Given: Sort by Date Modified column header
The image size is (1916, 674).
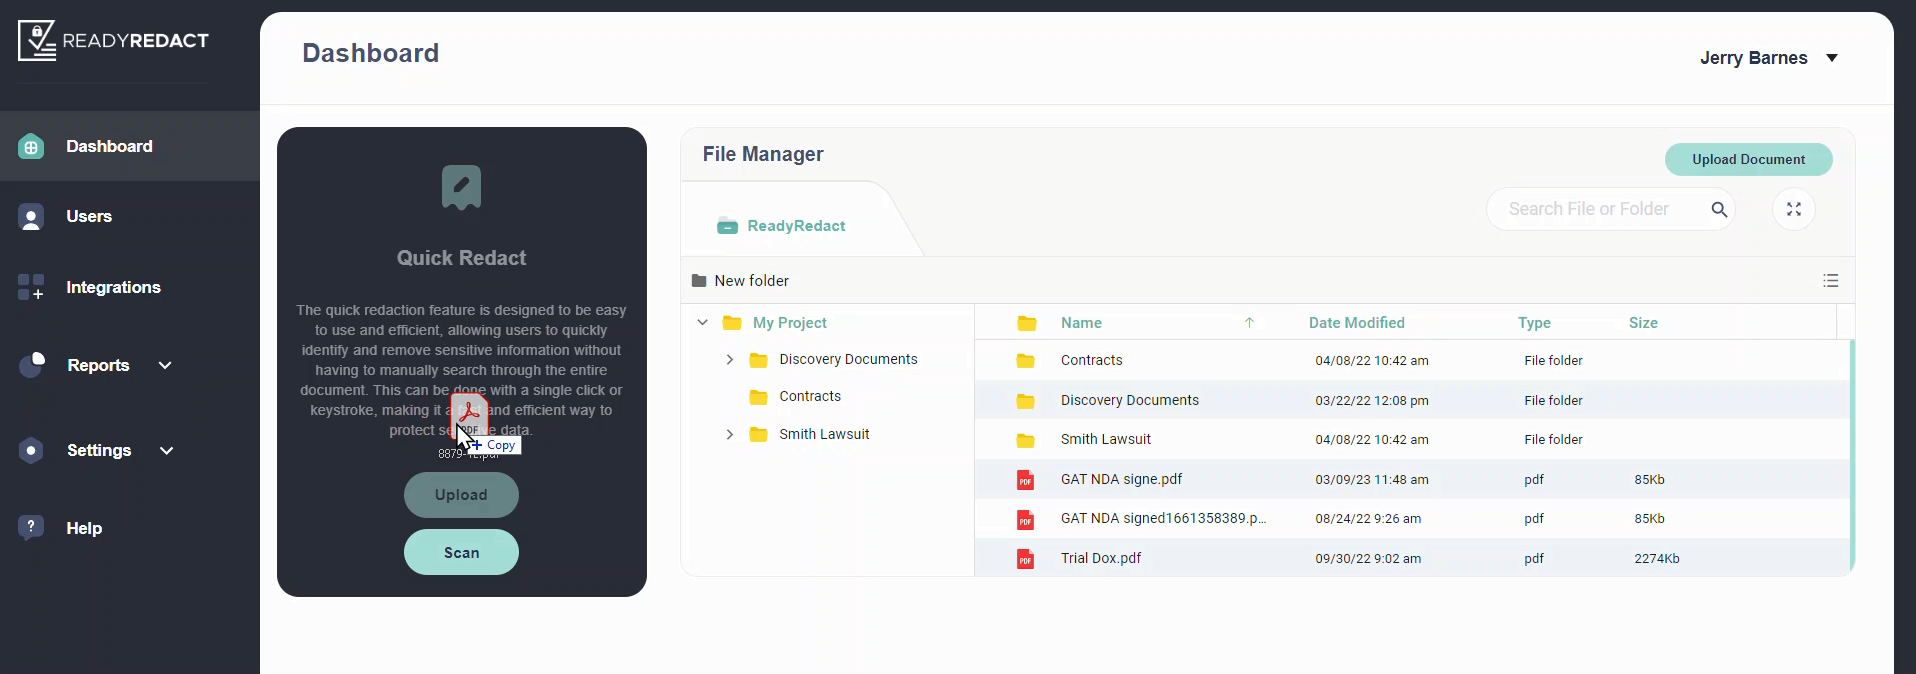Looking at the screenshot, I should (1357, 323).
